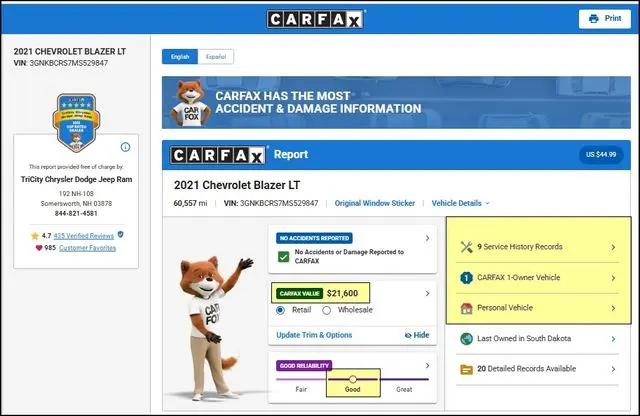Click the folder Detailed Records icon

coord(467,369)
